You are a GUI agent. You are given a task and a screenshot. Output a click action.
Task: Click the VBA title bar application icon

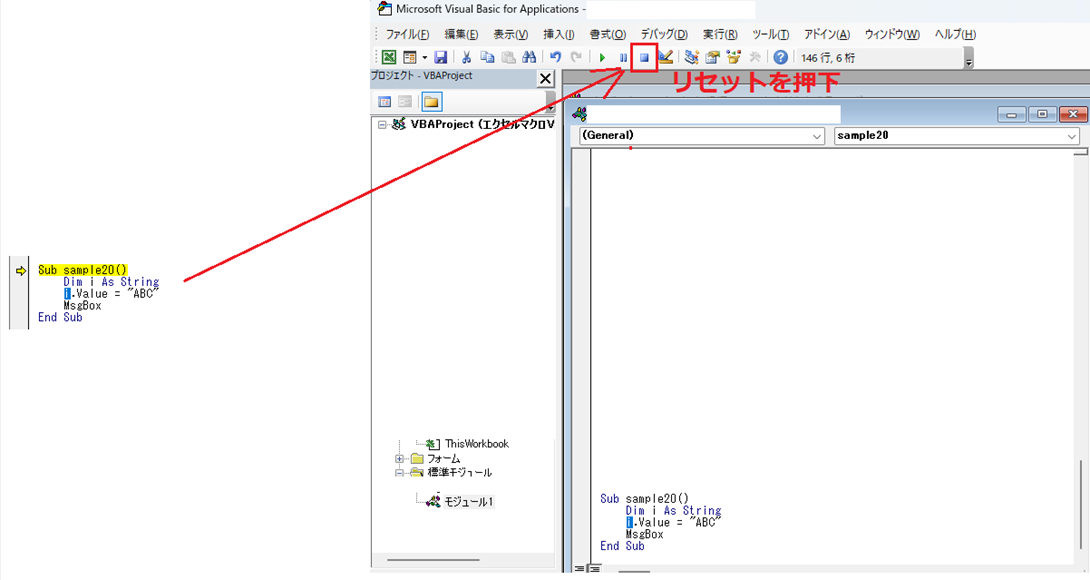(384, 9)
